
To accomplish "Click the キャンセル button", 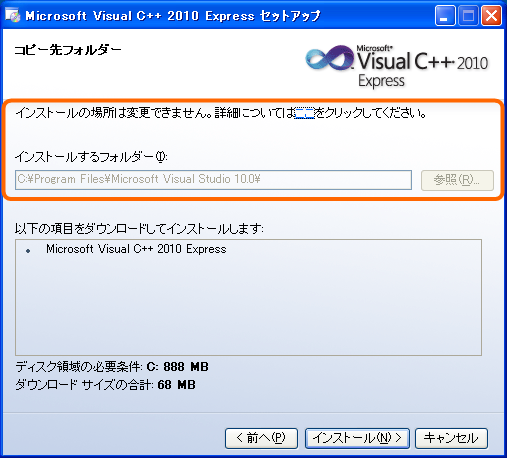I will click(x=451, y=438).
